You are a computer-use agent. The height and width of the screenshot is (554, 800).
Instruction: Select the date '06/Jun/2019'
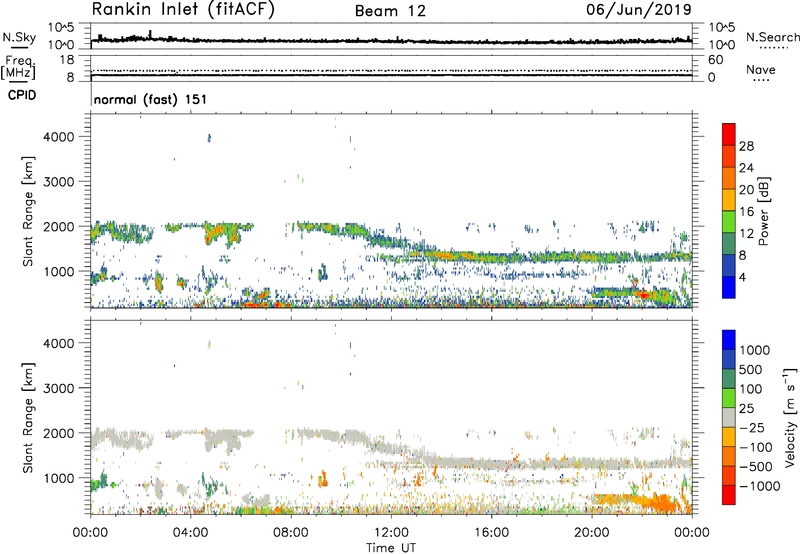[639, 10]
